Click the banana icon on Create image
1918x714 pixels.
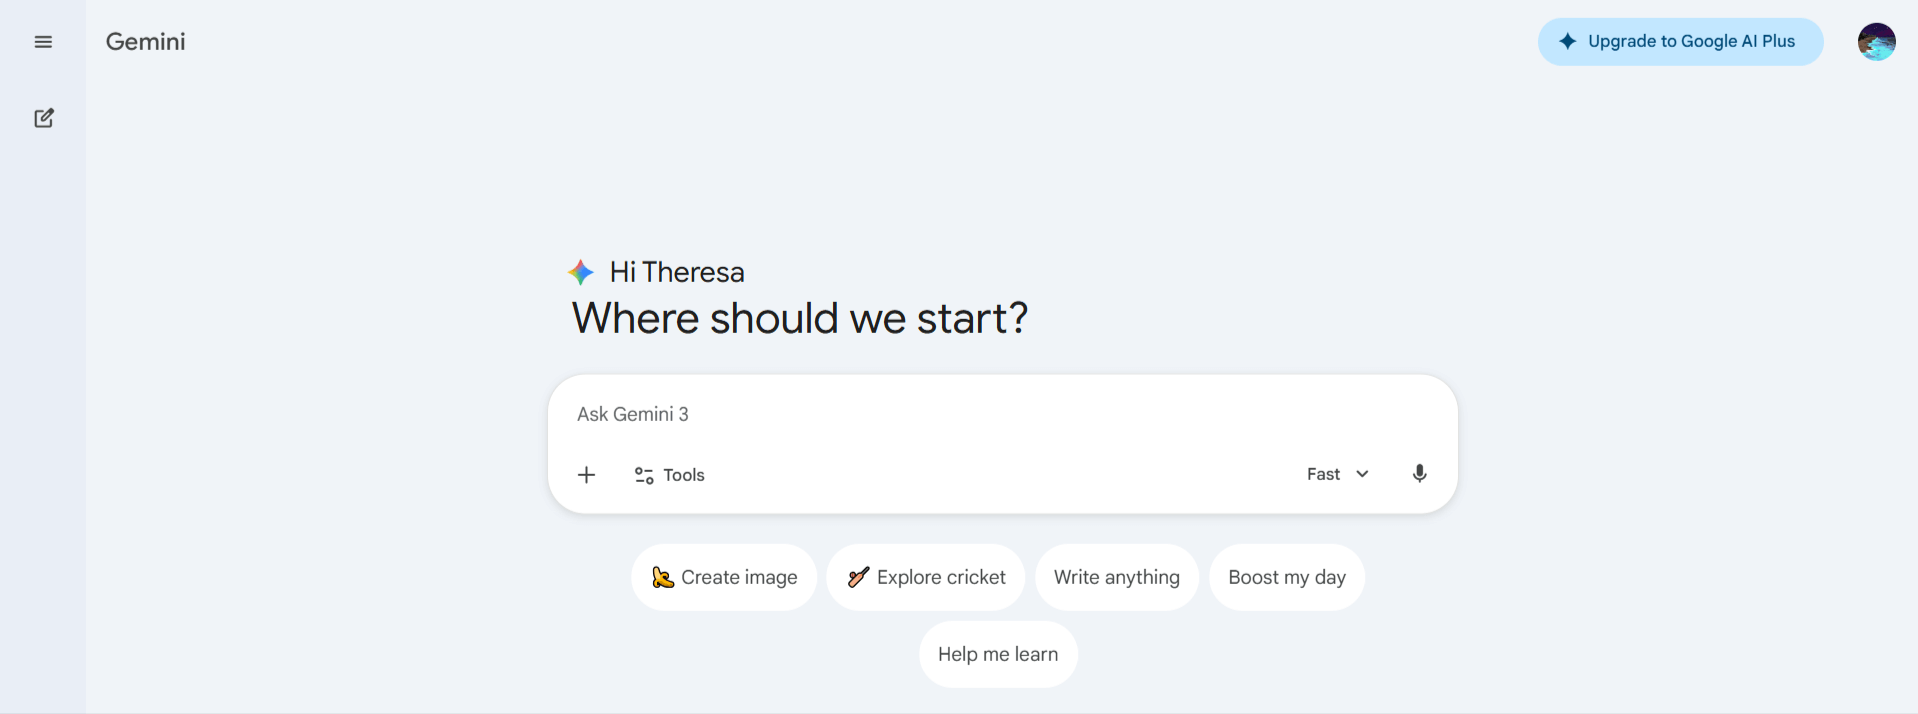(662, 577)
